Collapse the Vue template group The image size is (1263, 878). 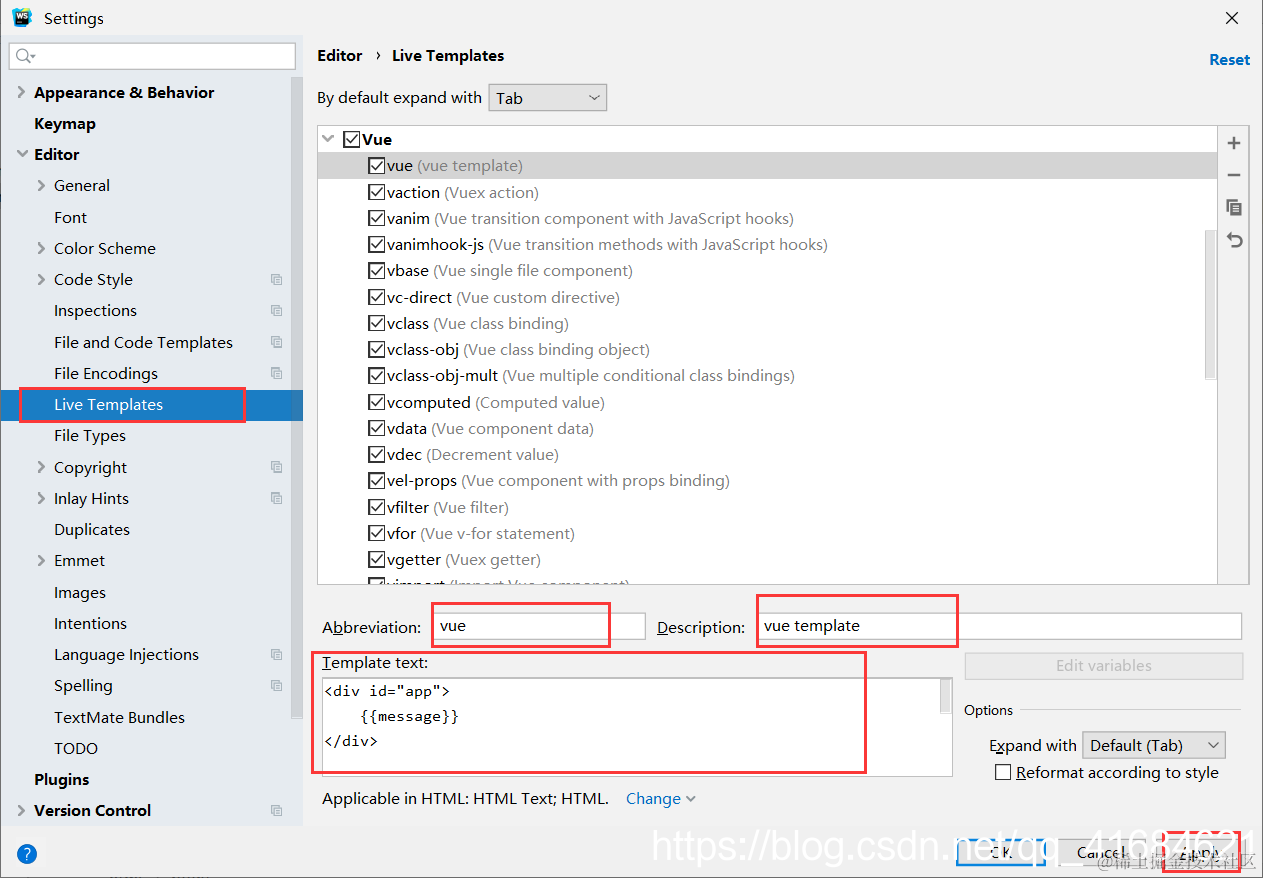tap(328, 140)
